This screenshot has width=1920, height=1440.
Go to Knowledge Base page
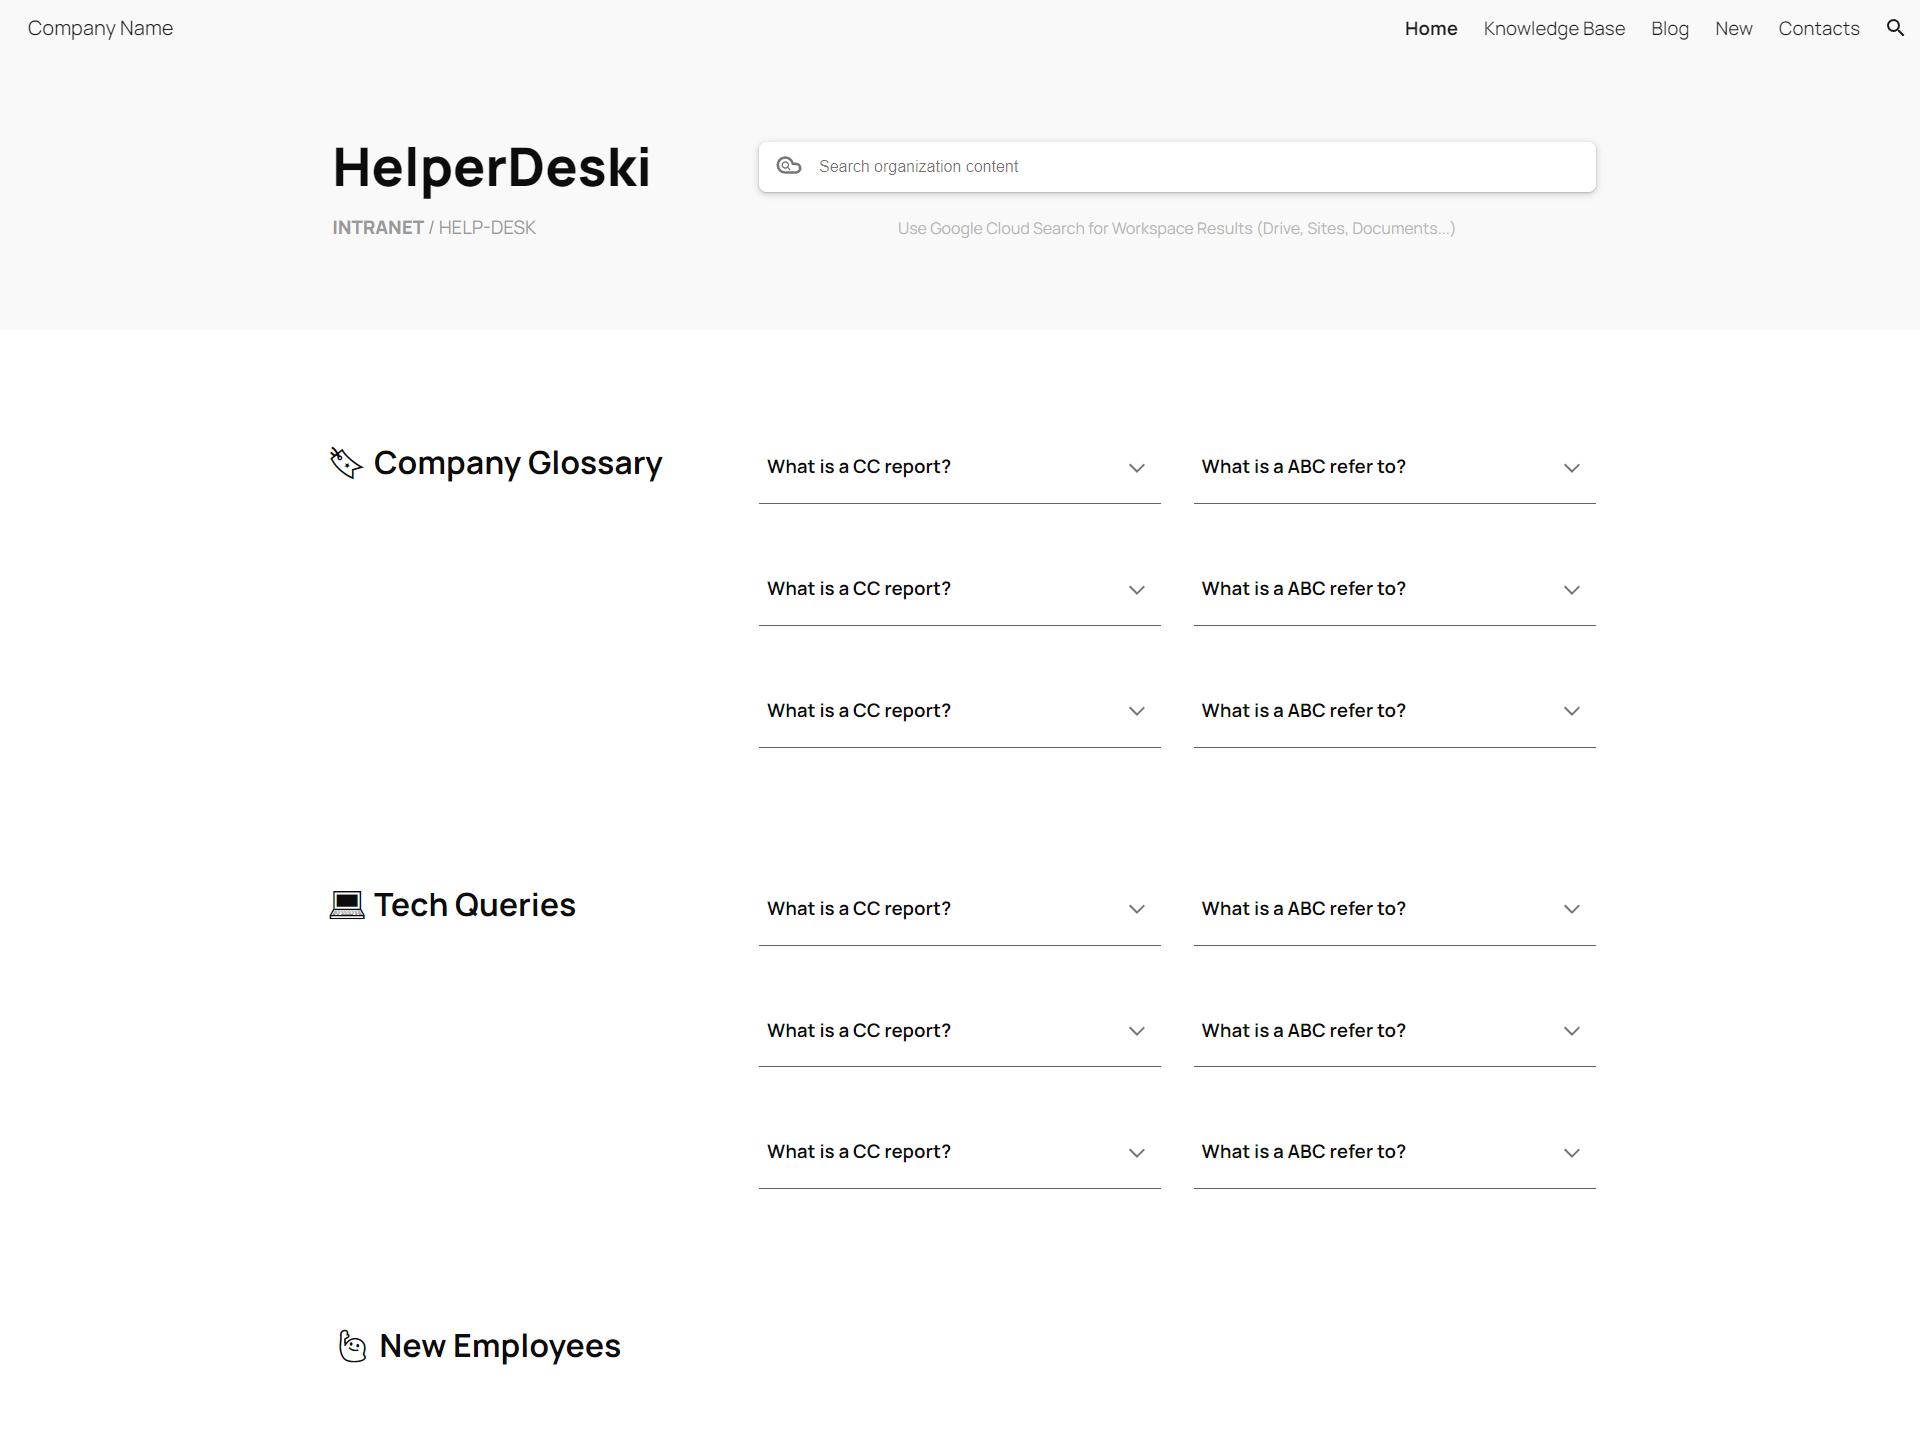[1553, 29]
